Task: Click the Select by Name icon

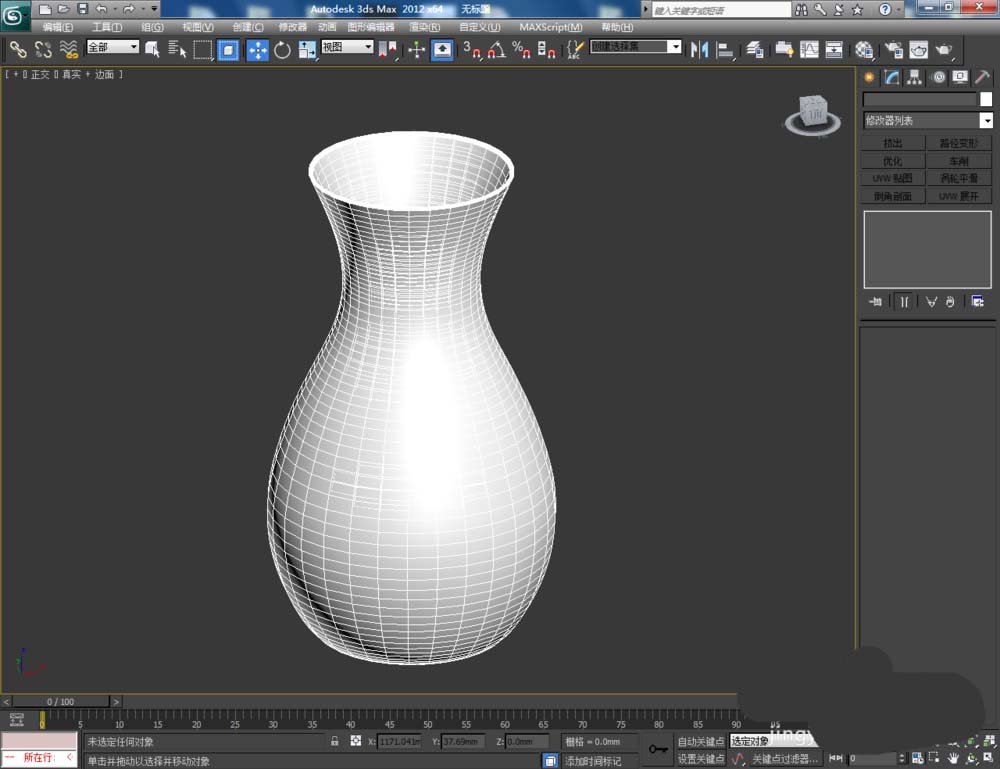Action: click(x=178, y=49)
